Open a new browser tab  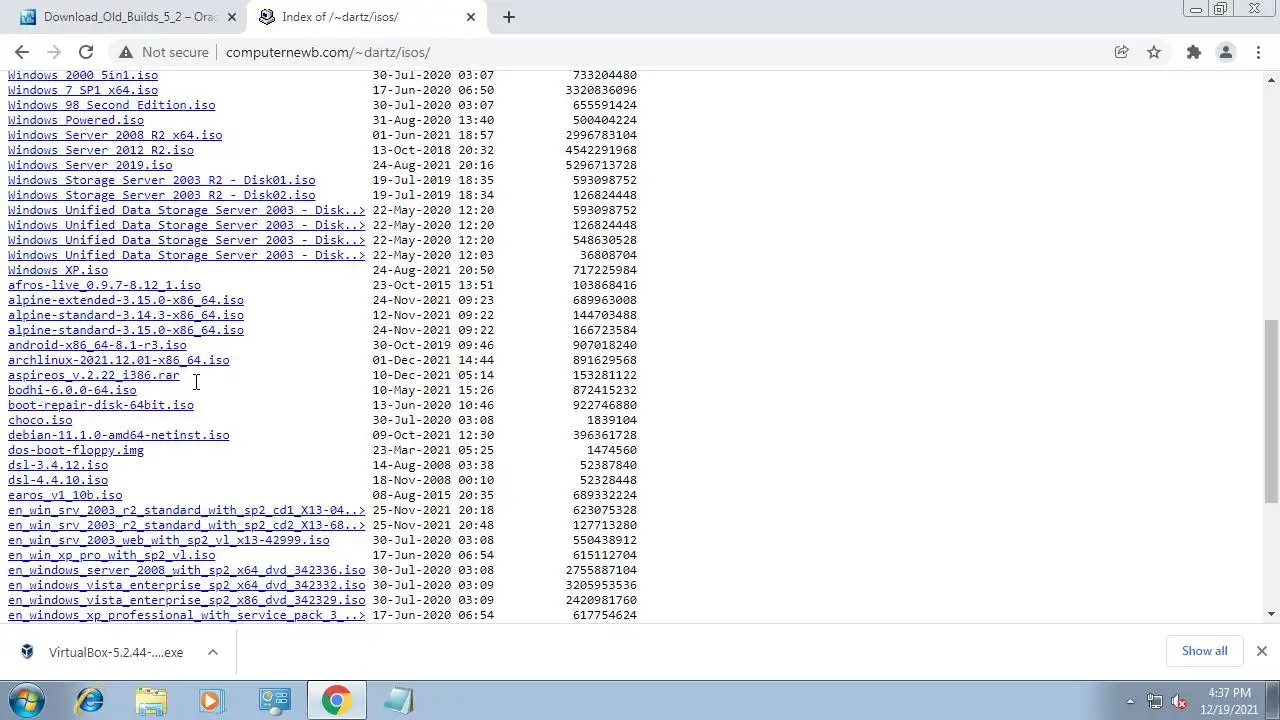tap(508, 17)
